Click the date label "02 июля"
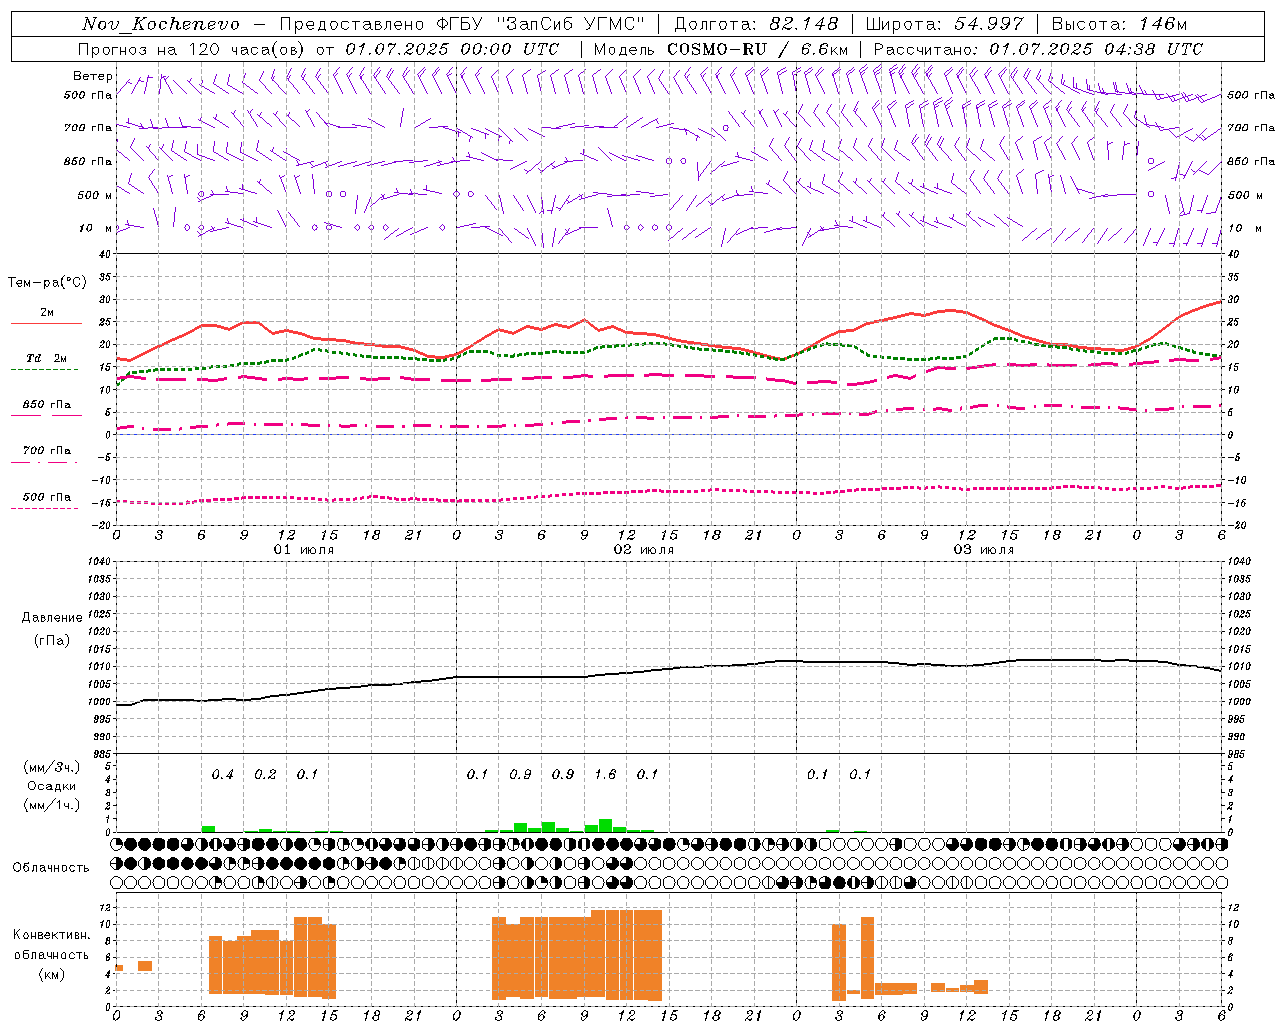This screenshot has width=1280, height=1024. tap(644, 550)
